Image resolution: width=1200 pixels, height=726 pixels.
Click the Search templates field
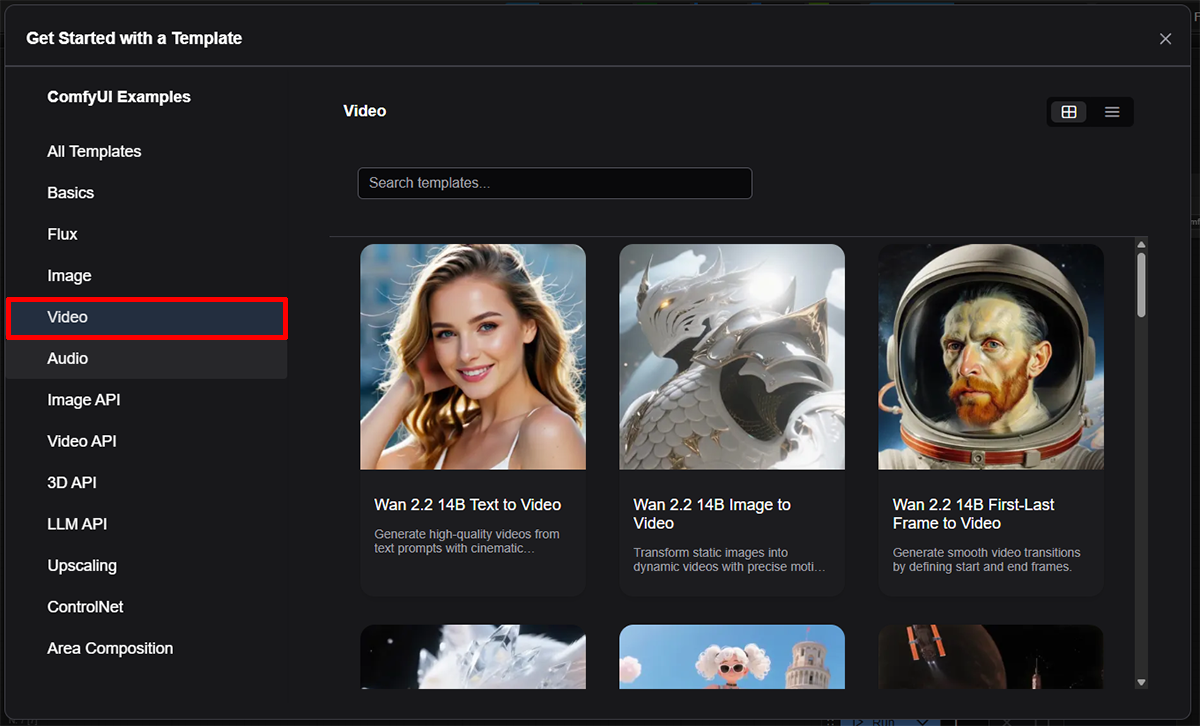(555, 183)
